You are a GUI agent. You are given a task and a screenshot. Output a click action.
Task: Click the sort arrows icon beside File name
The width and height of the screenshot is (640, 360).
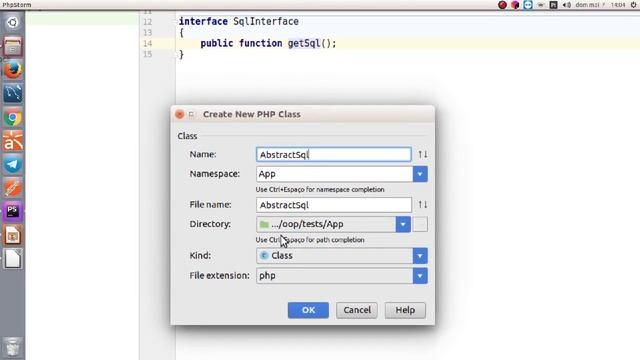pyautogui.click(x=422, y=204)
